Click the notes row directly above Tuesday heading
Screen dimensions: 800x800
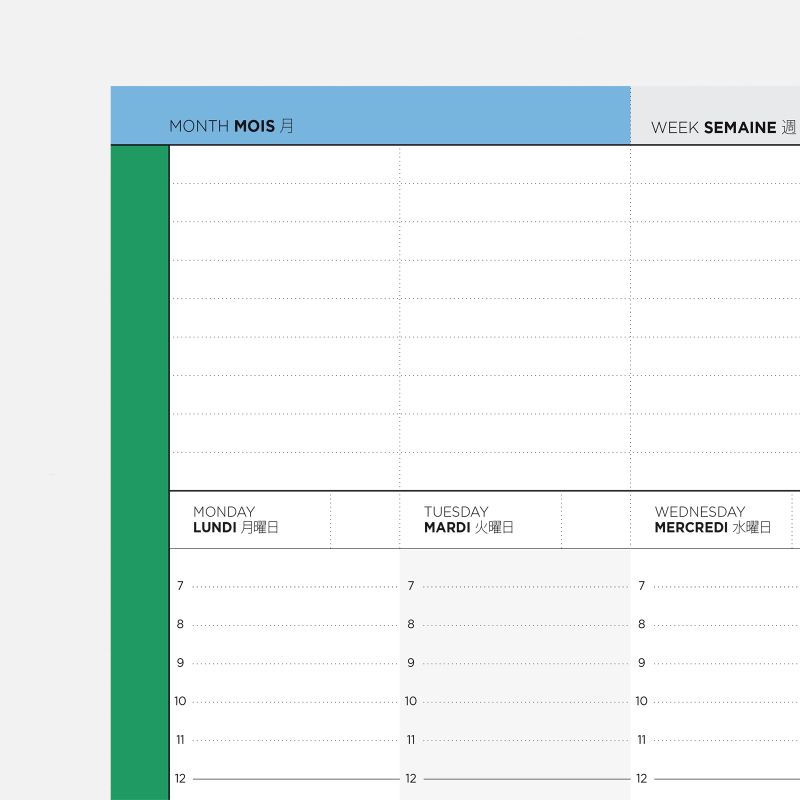click(x=515, y=472)
